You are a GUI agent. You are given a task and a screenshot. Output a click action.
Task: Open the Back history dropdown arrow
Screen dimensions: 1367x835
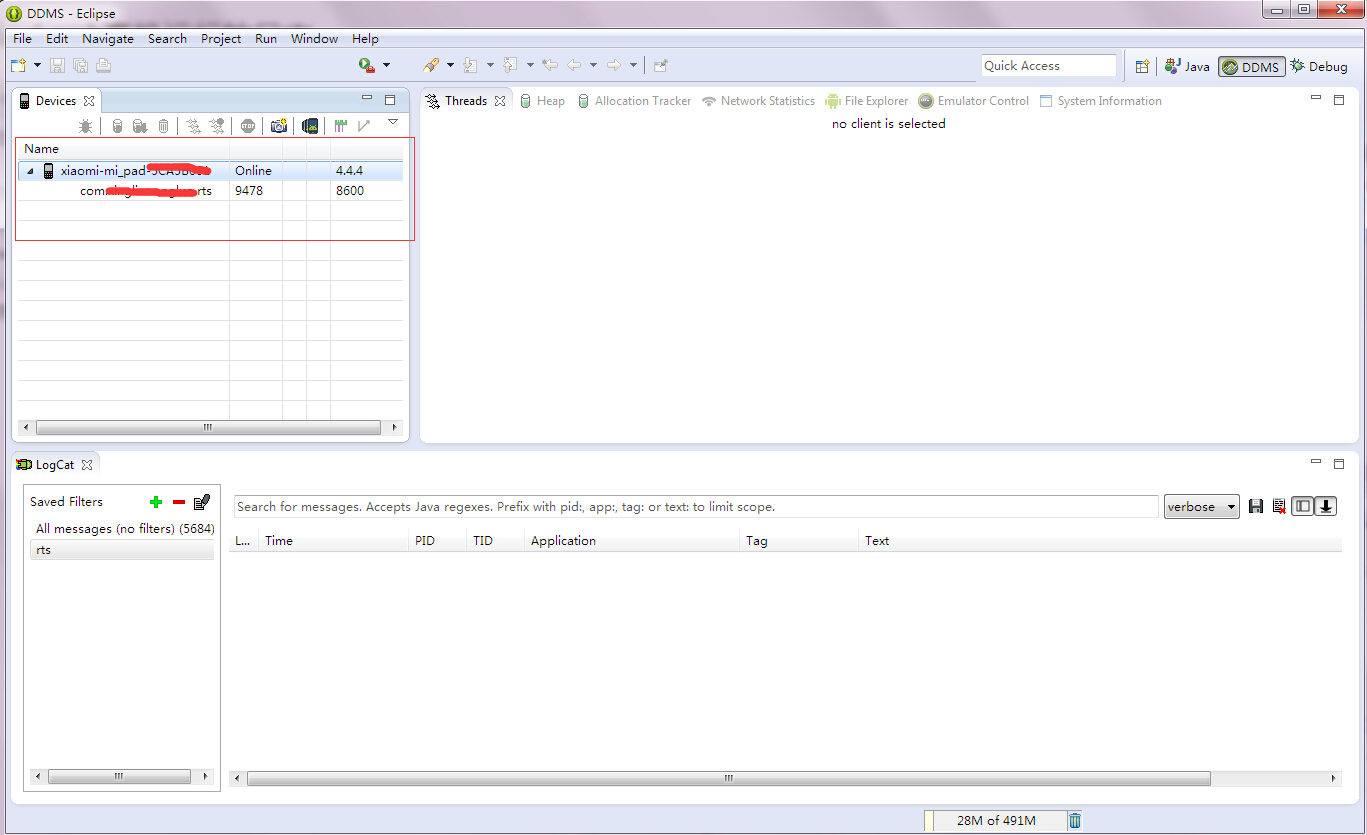(x=593, y=65)
